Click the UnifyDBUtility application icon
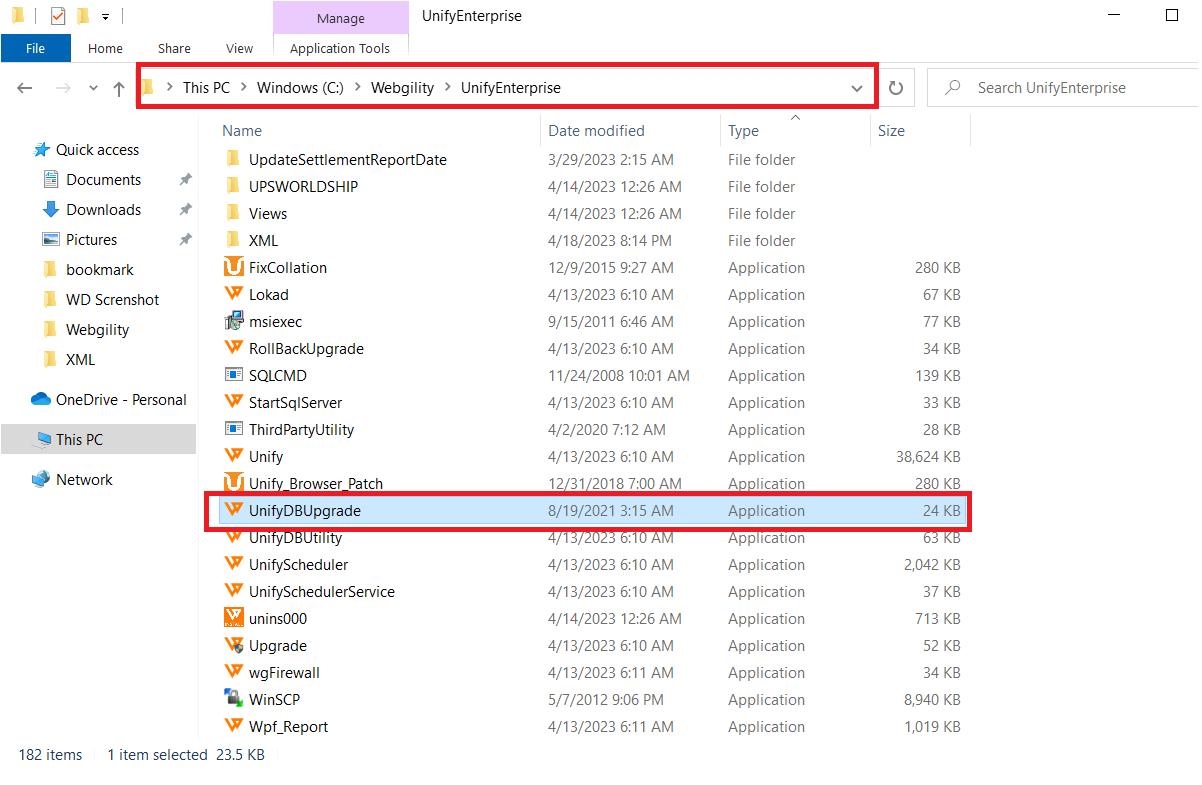The width and height of the screenshot is (1202, 785). 233,537
